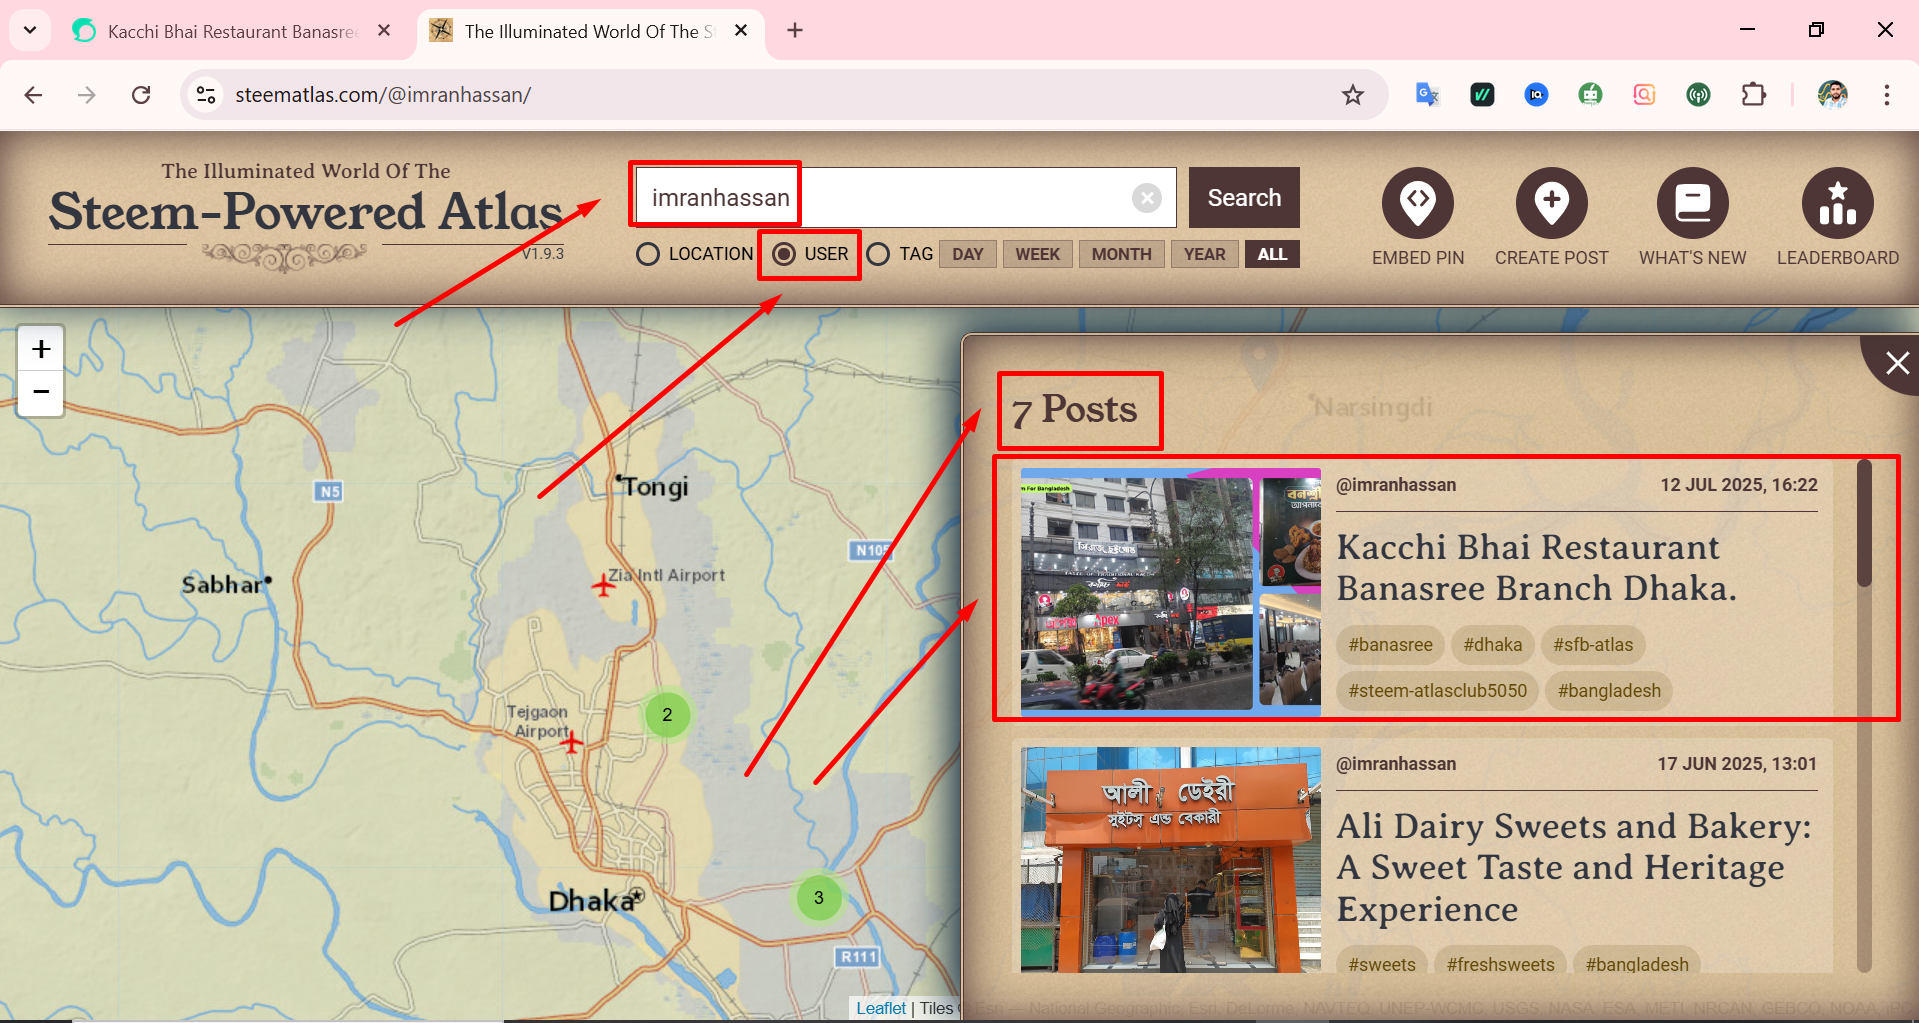
Task: Expand the tab search dropdown
Action: (30, 31)
